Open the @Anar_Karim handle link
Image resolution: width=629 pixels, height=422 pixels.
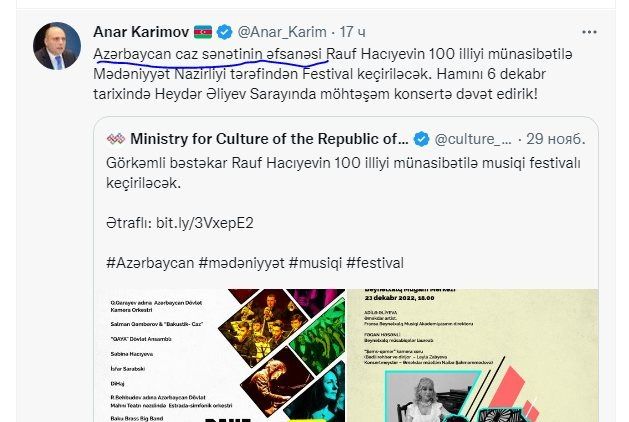point(282,32)
